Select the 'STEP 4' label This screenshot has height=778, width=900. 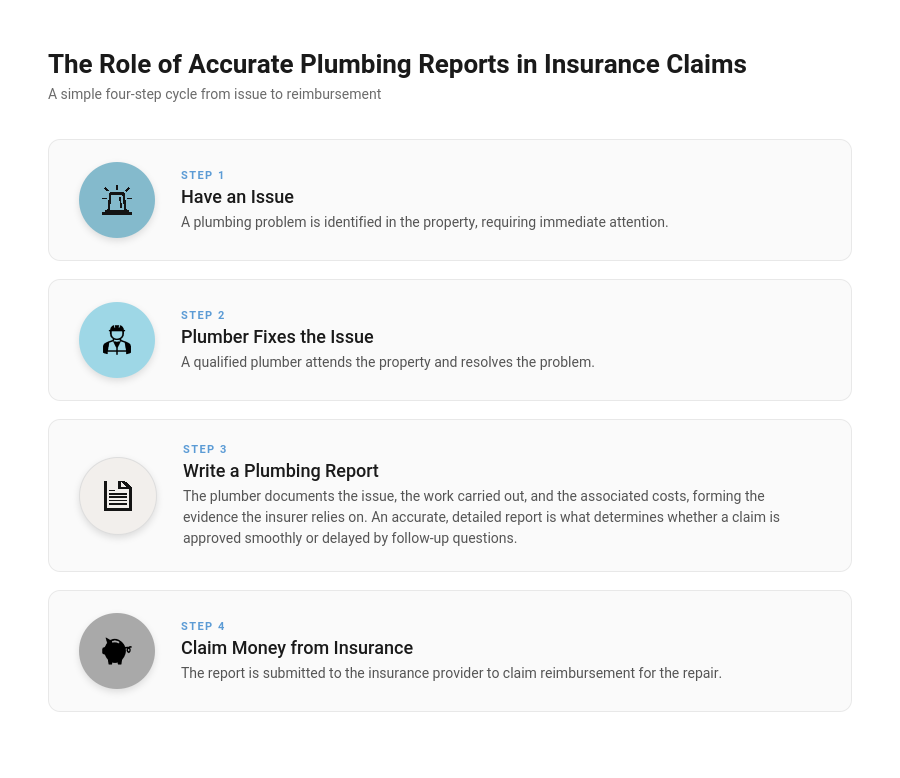click(203, 626)
